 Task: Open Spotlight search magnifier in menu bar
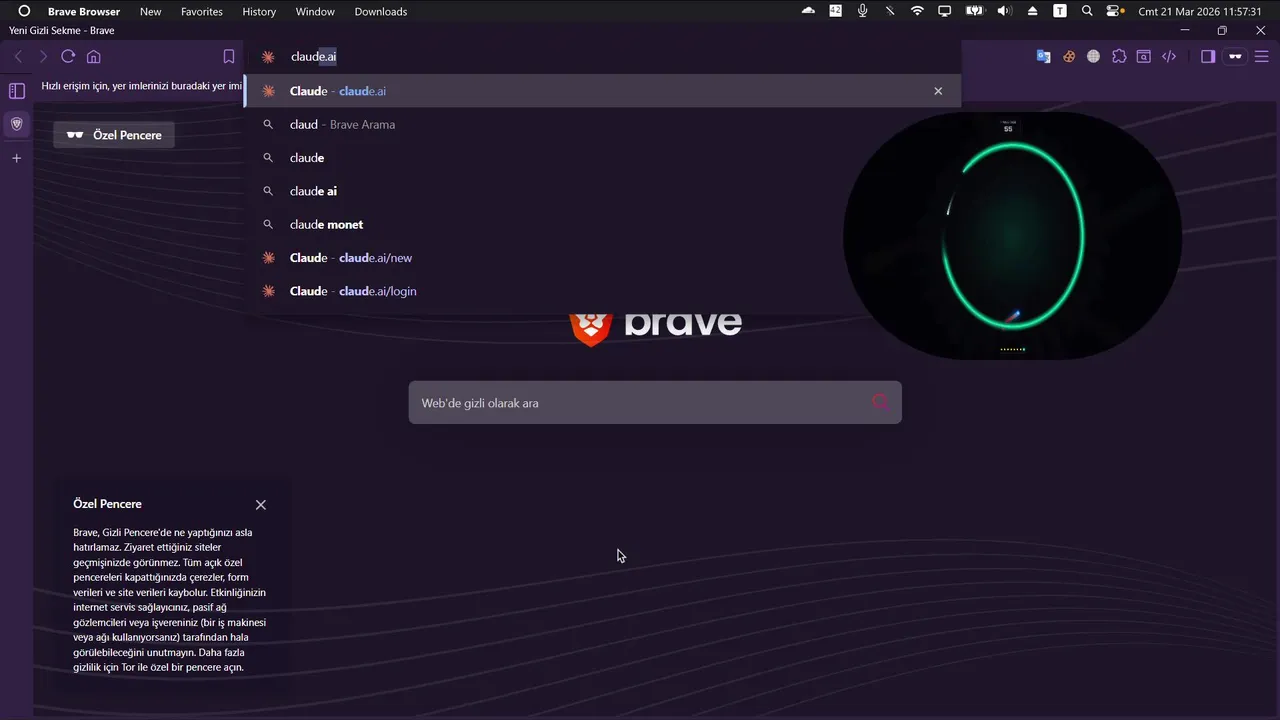1087,11
